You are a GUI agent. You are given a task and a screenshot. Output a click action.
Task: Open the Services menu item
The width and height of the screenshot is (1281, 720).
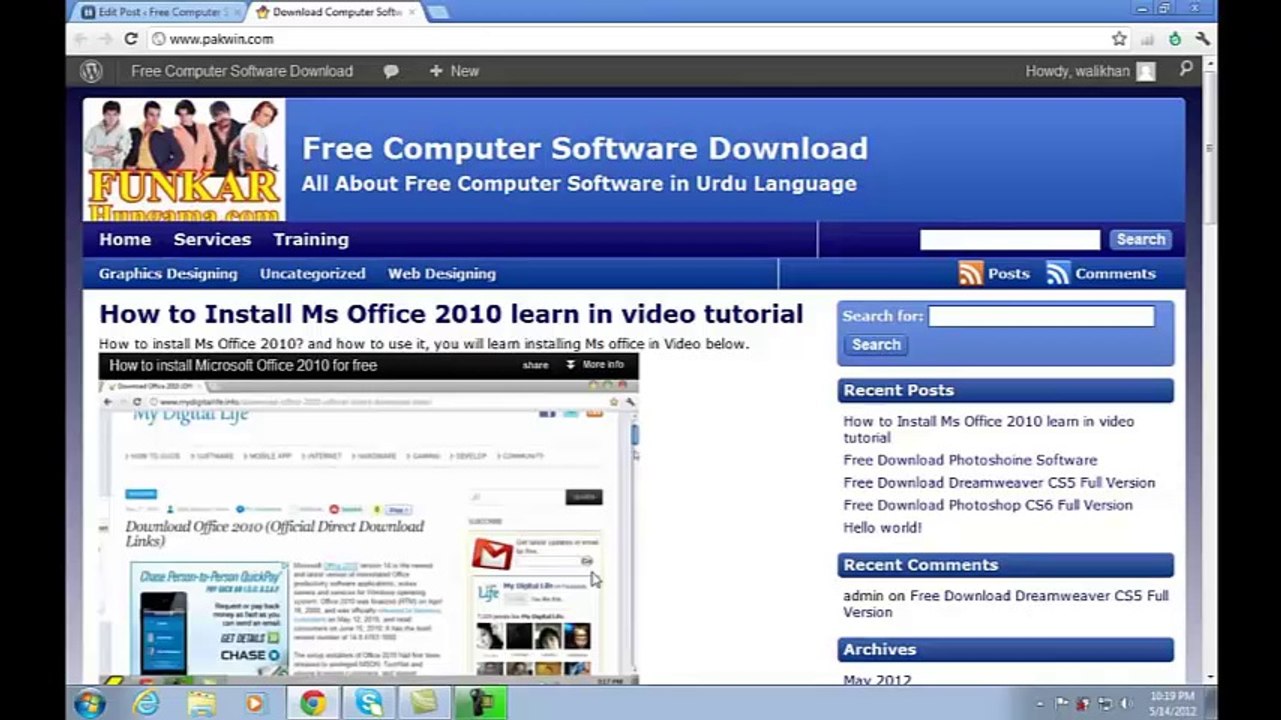pyautogui.click(x=212, y=239)
